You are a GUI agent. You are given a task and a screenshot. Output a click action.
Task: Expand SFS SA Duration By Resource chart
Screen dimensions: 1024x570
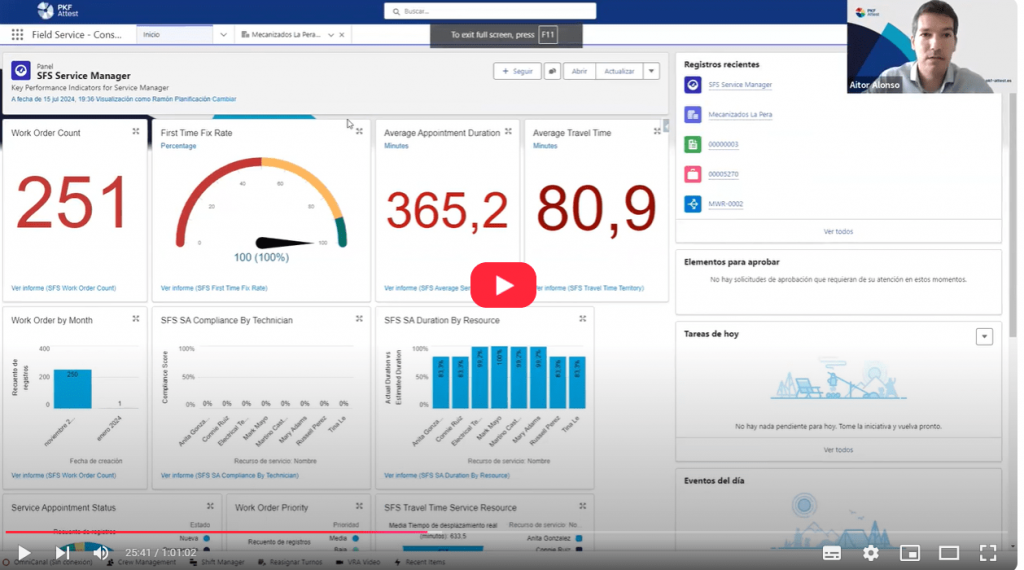(x=583, y=319)
